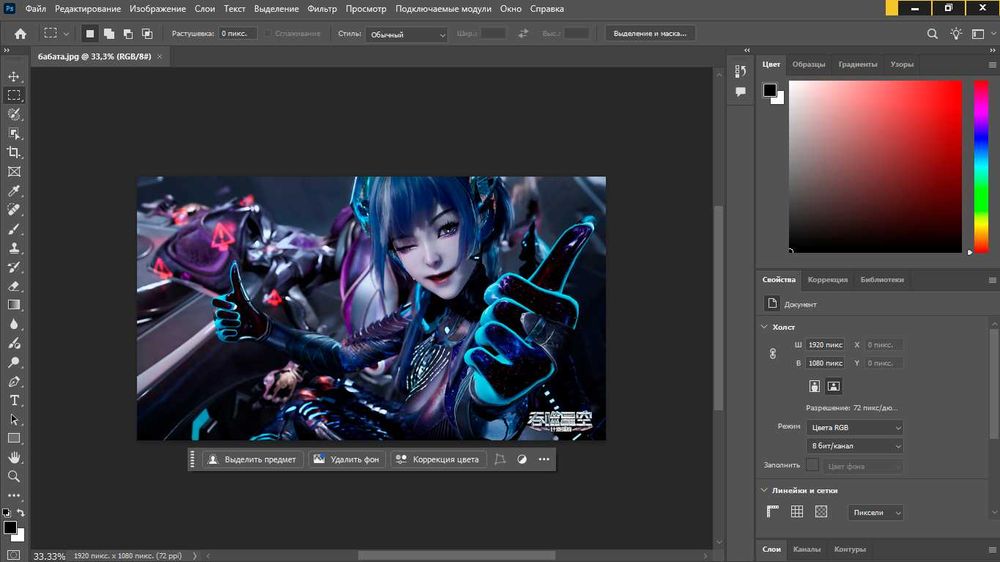Choose the Eraser tool
Image resolution: width=1000 pixels, height=562 pixels.
(14, 286)
